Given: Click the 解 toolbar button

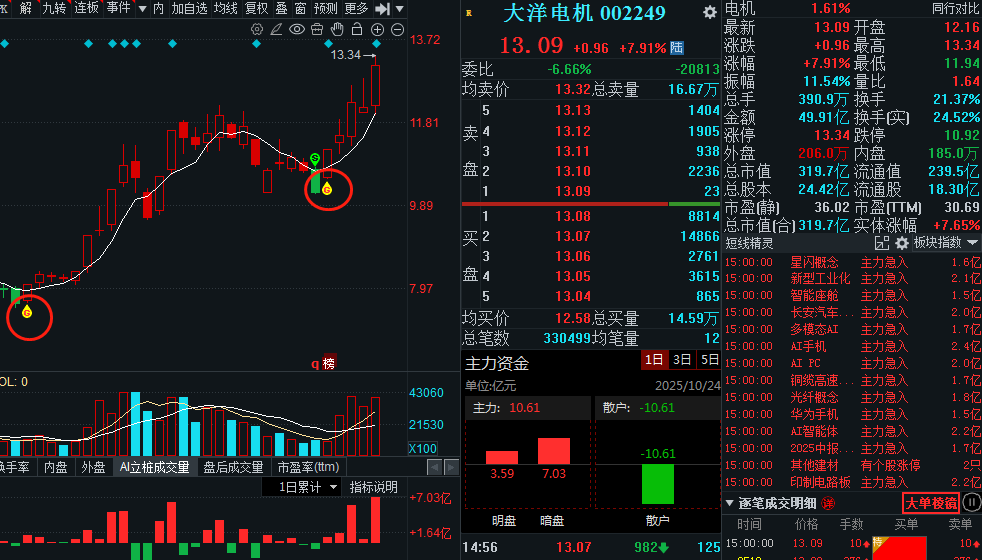Looking at the screenshot, I should pos(26,8).
